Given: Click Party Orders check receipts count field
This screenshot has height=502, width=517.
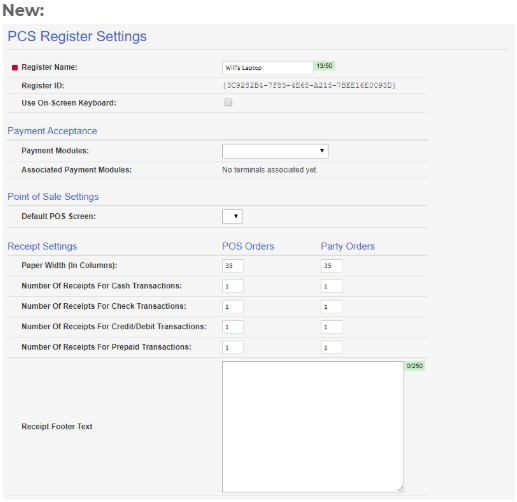Looking at the screenshot, I should pos(331,307).
